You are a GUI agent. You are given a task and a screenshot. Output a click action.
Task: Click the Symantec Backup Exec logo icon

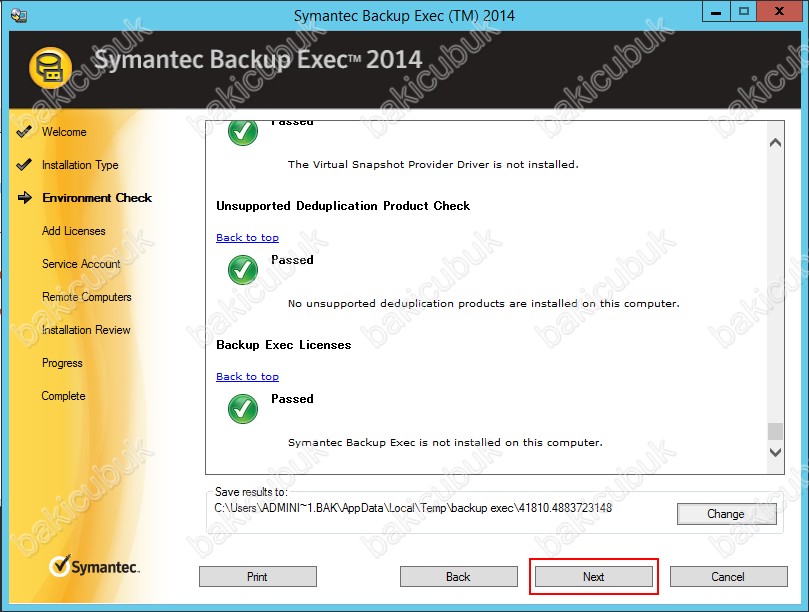[50, 68]
